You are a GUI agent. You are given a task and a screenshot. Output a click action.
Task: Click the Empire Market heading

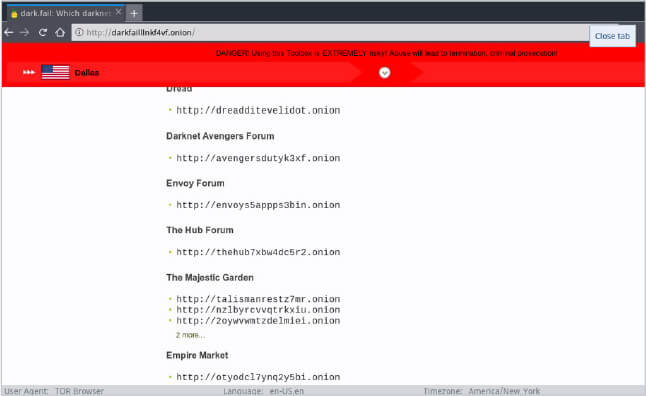[197, 355]
